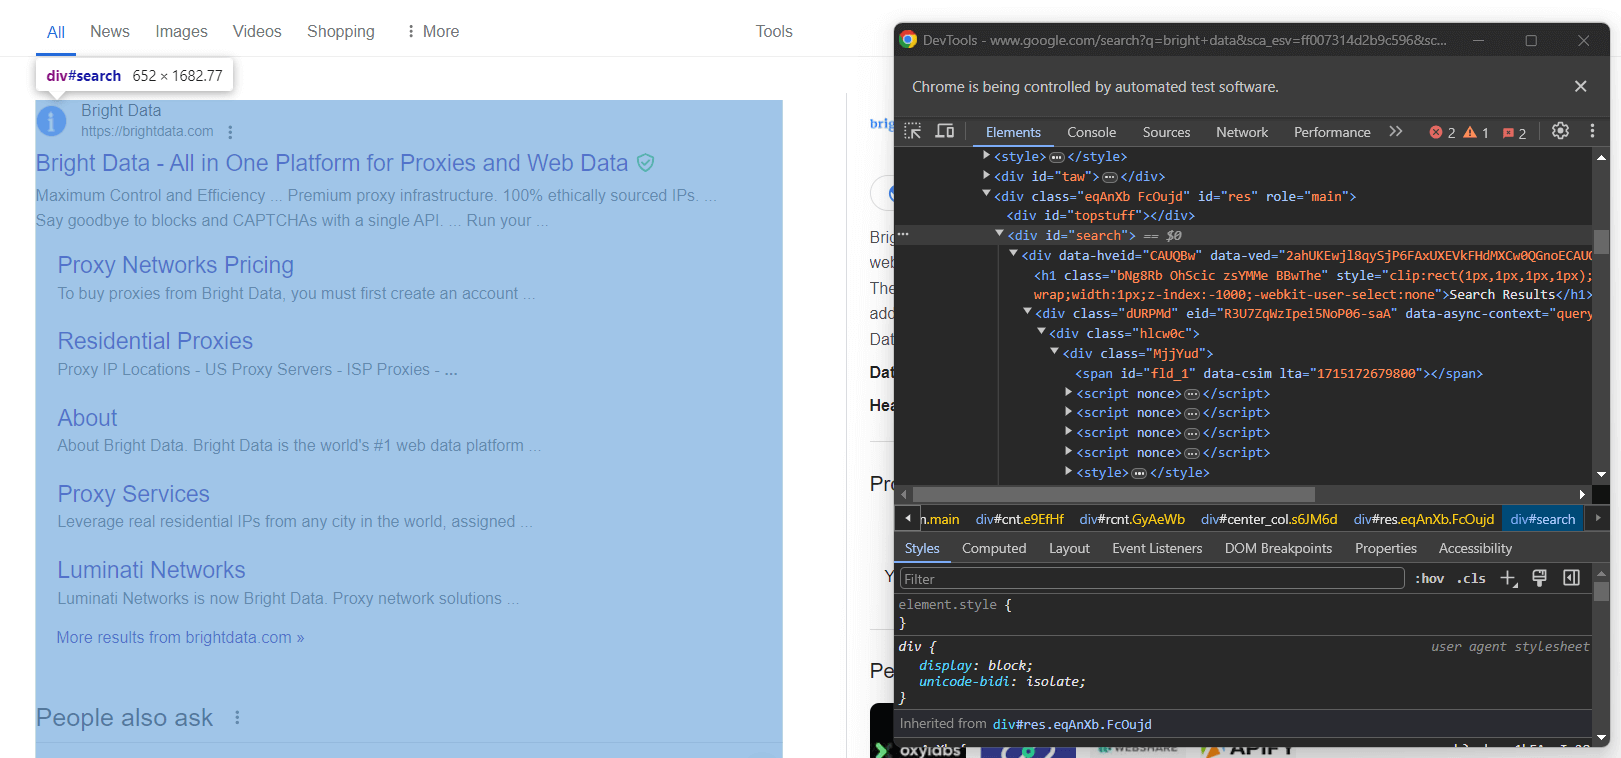Open DevTools settings gear
Viewport: 1621px width, 758px height.
point(1560,131)
